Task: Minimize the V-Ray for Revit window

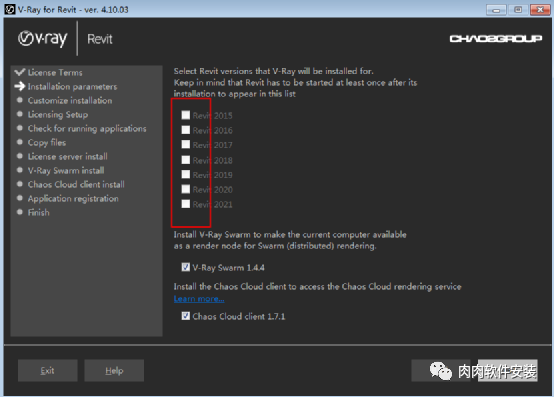Action: pyautogui.click(x=496, y=10)
